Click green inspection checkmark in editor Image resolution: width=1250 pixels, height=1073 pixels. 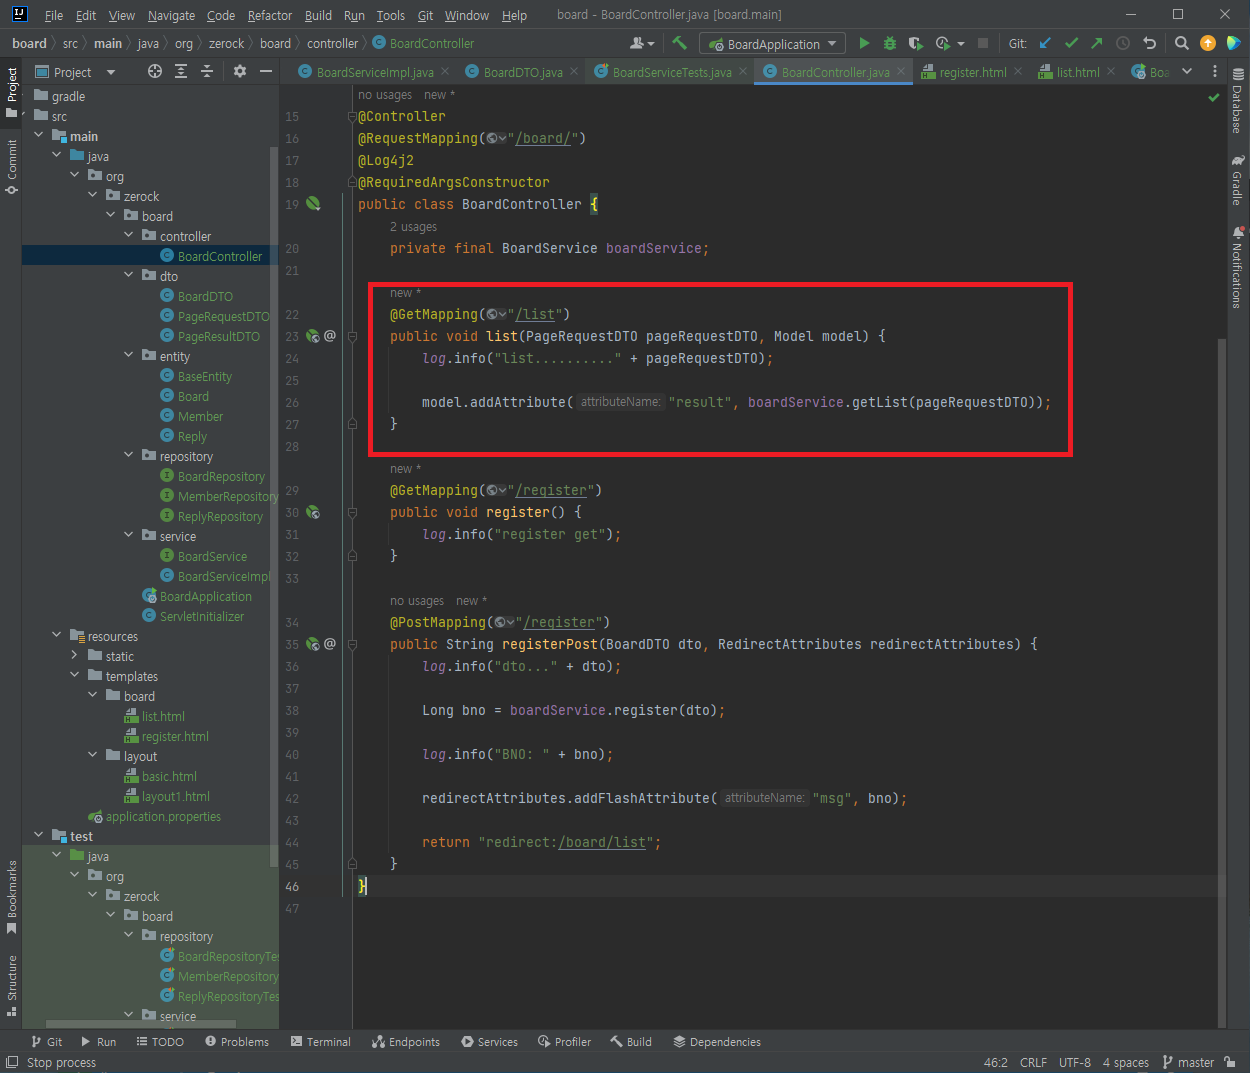tap(1214, 97)
